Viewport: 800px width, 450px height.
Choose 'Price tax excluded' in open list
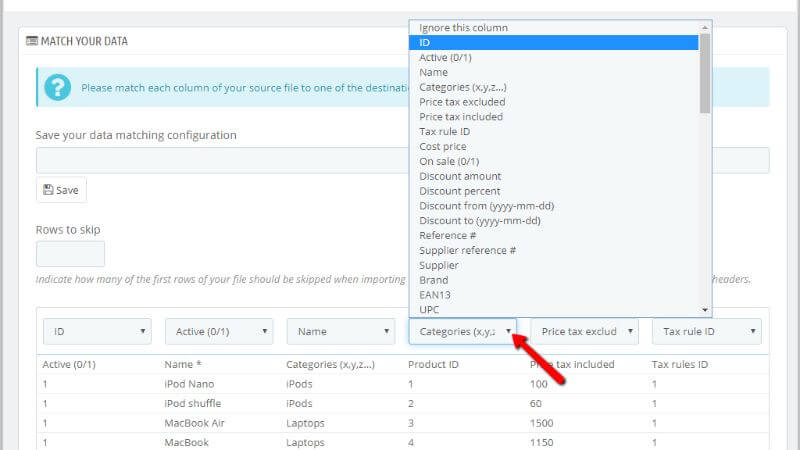point(554,102)
